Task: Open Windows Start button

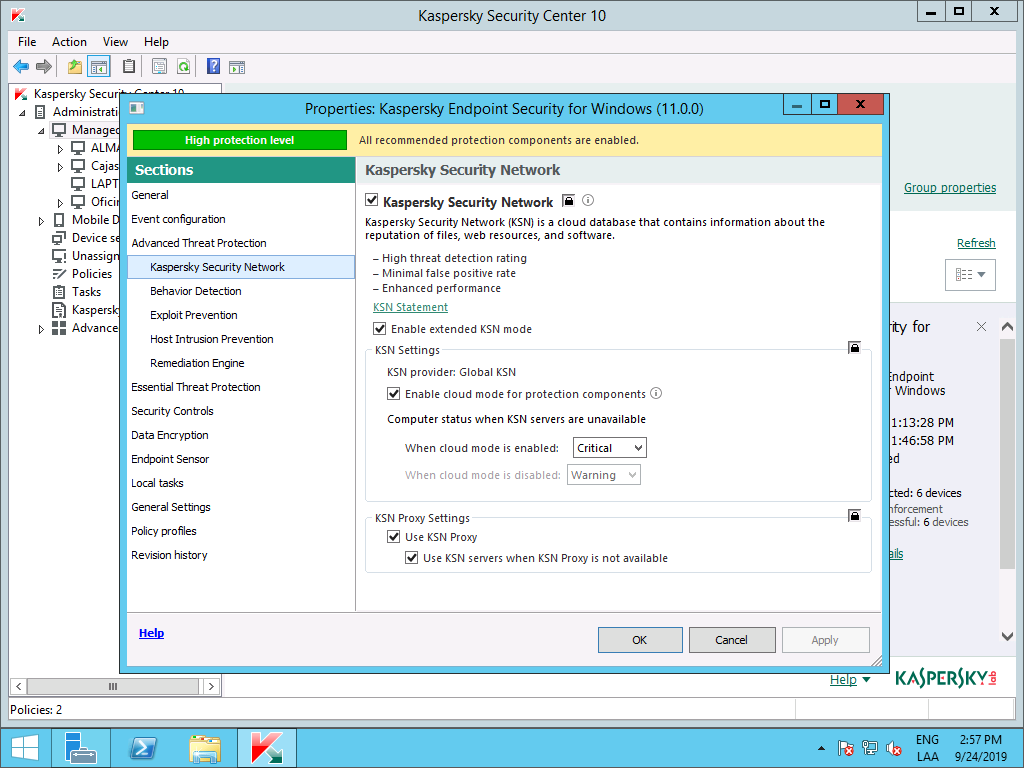Action: 25,748
